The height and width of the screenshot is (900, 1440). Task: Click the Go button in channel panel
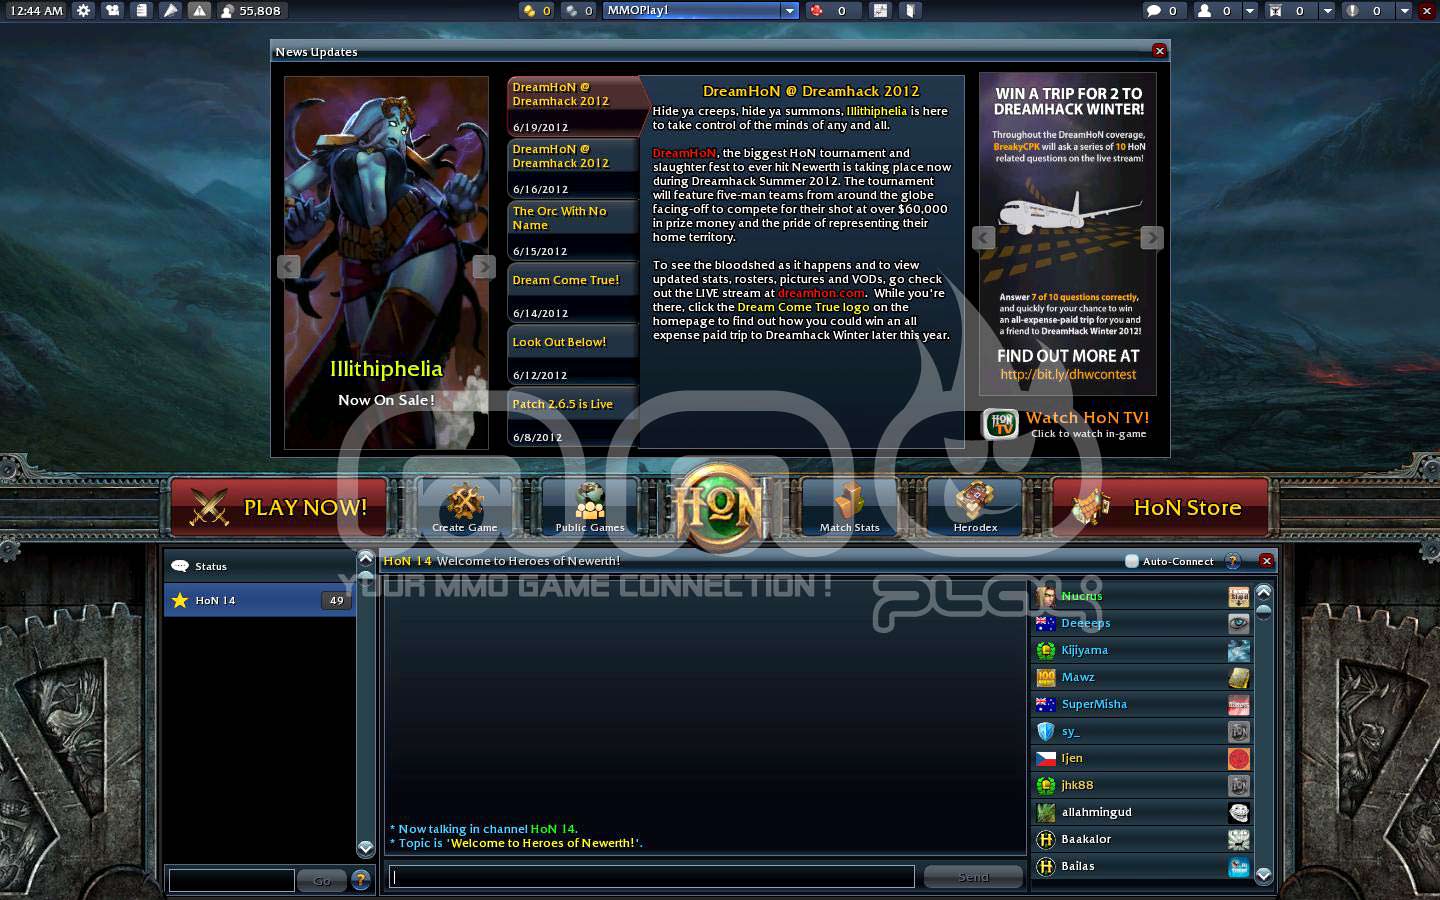pyautogui.click(x=322, y=880)
